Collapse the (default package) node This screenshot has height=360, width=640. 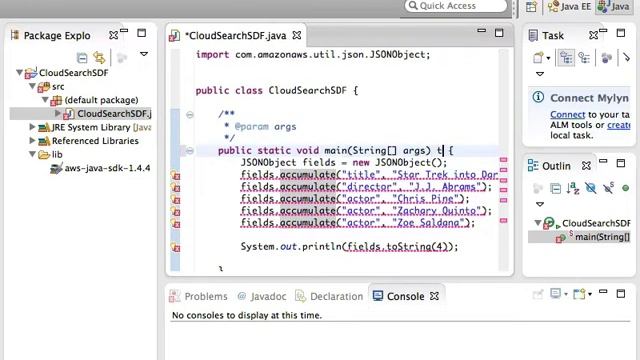(x=45, y=100)
